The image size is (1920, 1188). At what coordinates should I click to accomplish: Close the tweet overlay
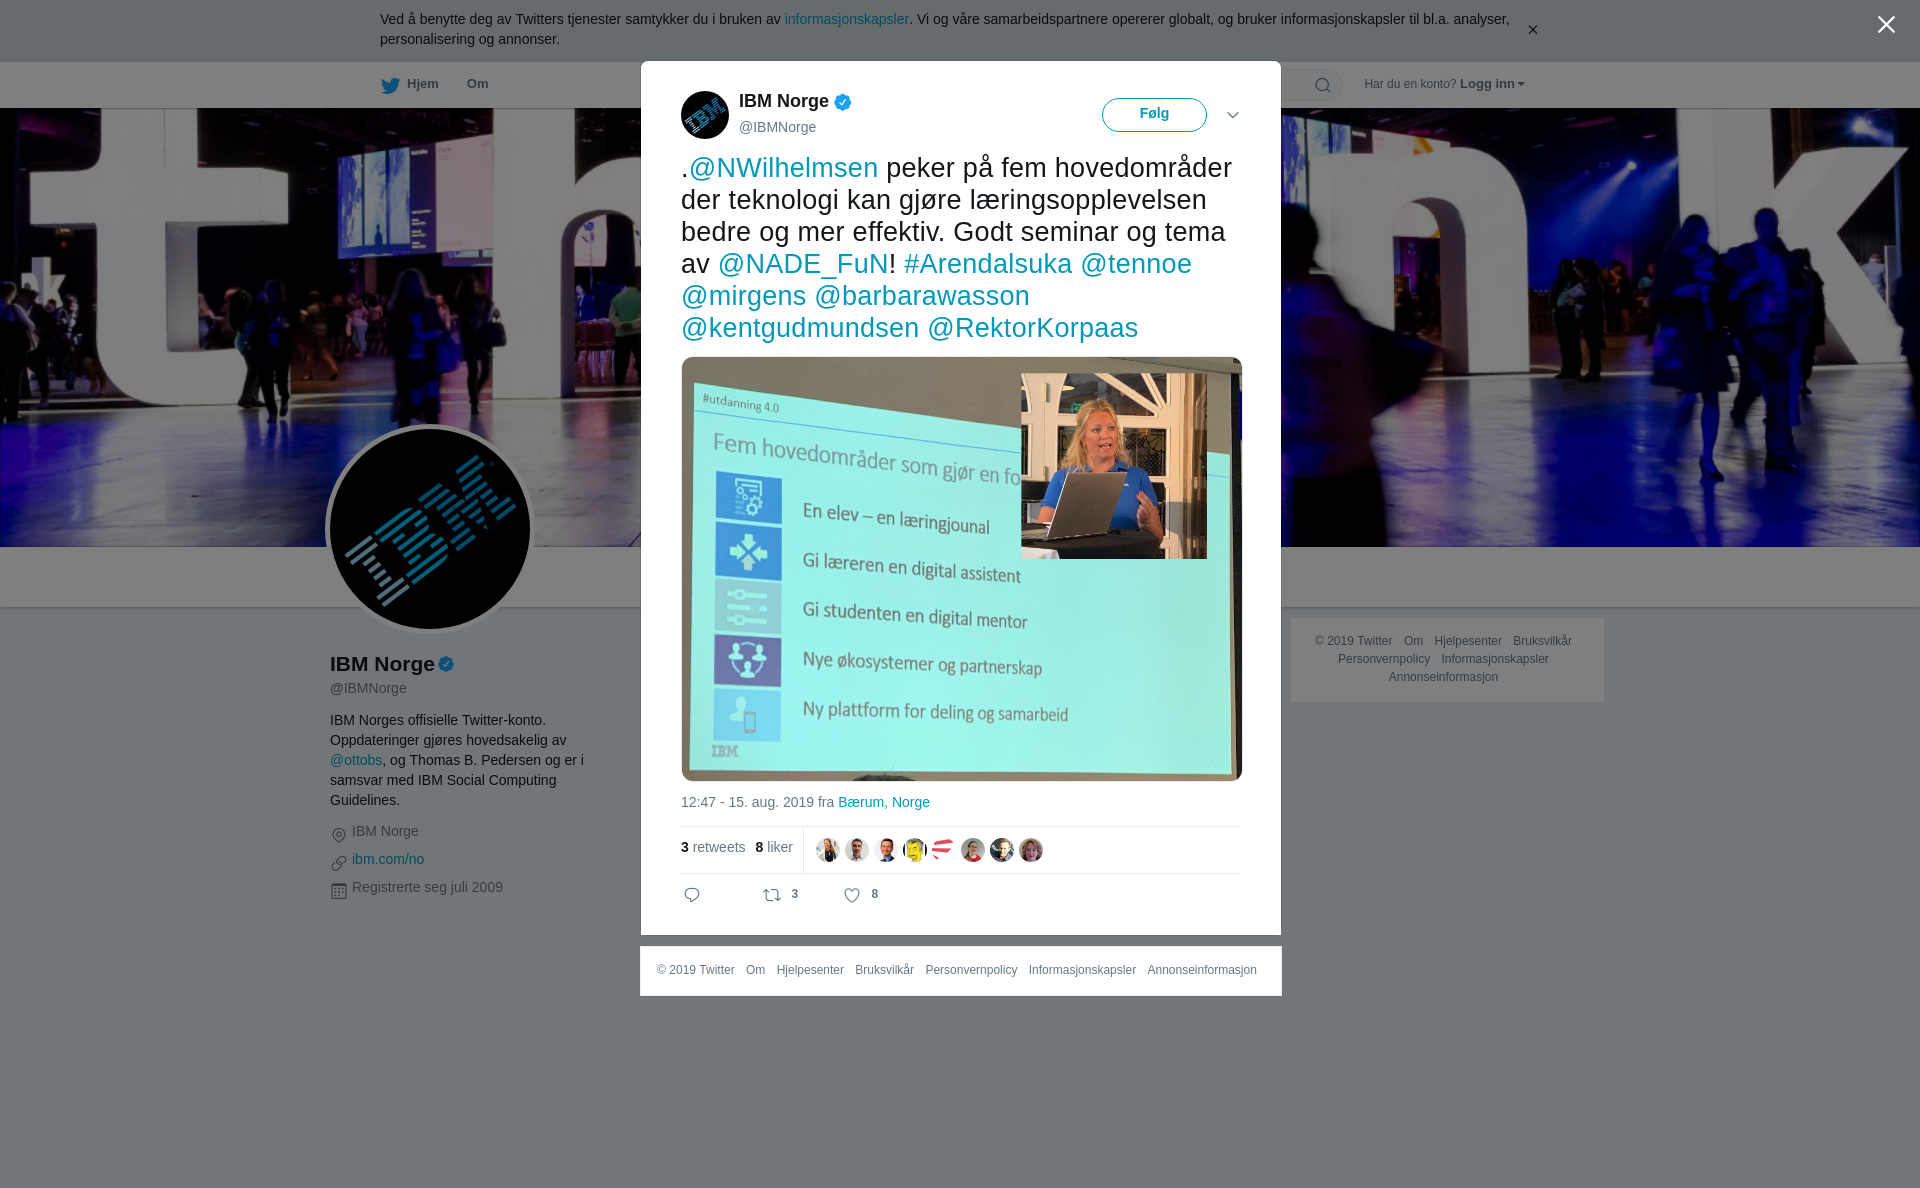coord(1886,25)
